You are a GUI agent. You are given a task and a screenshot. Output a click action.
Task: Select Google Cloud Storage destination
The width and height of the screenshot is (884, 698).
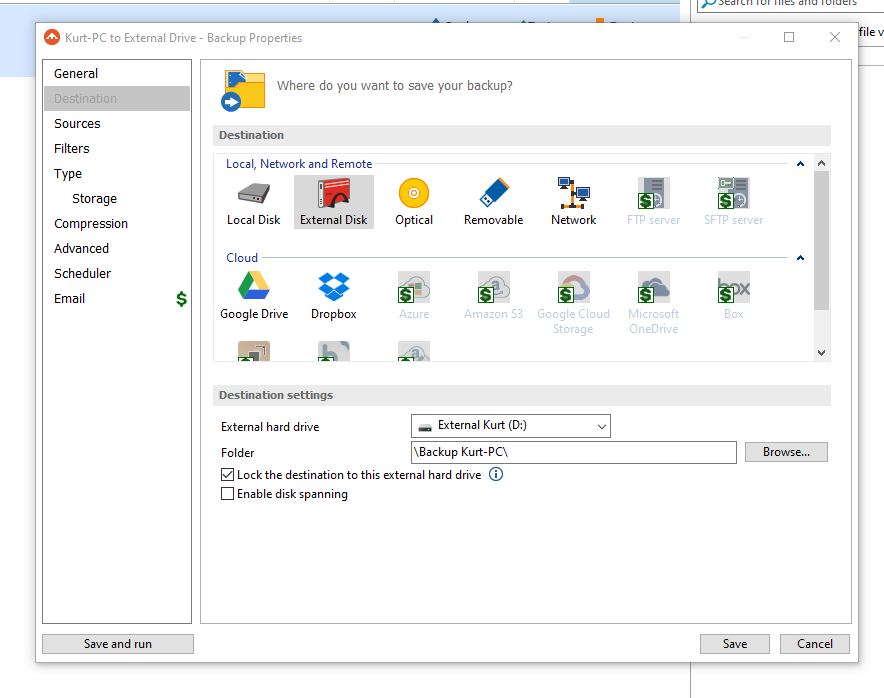point(573,303)
